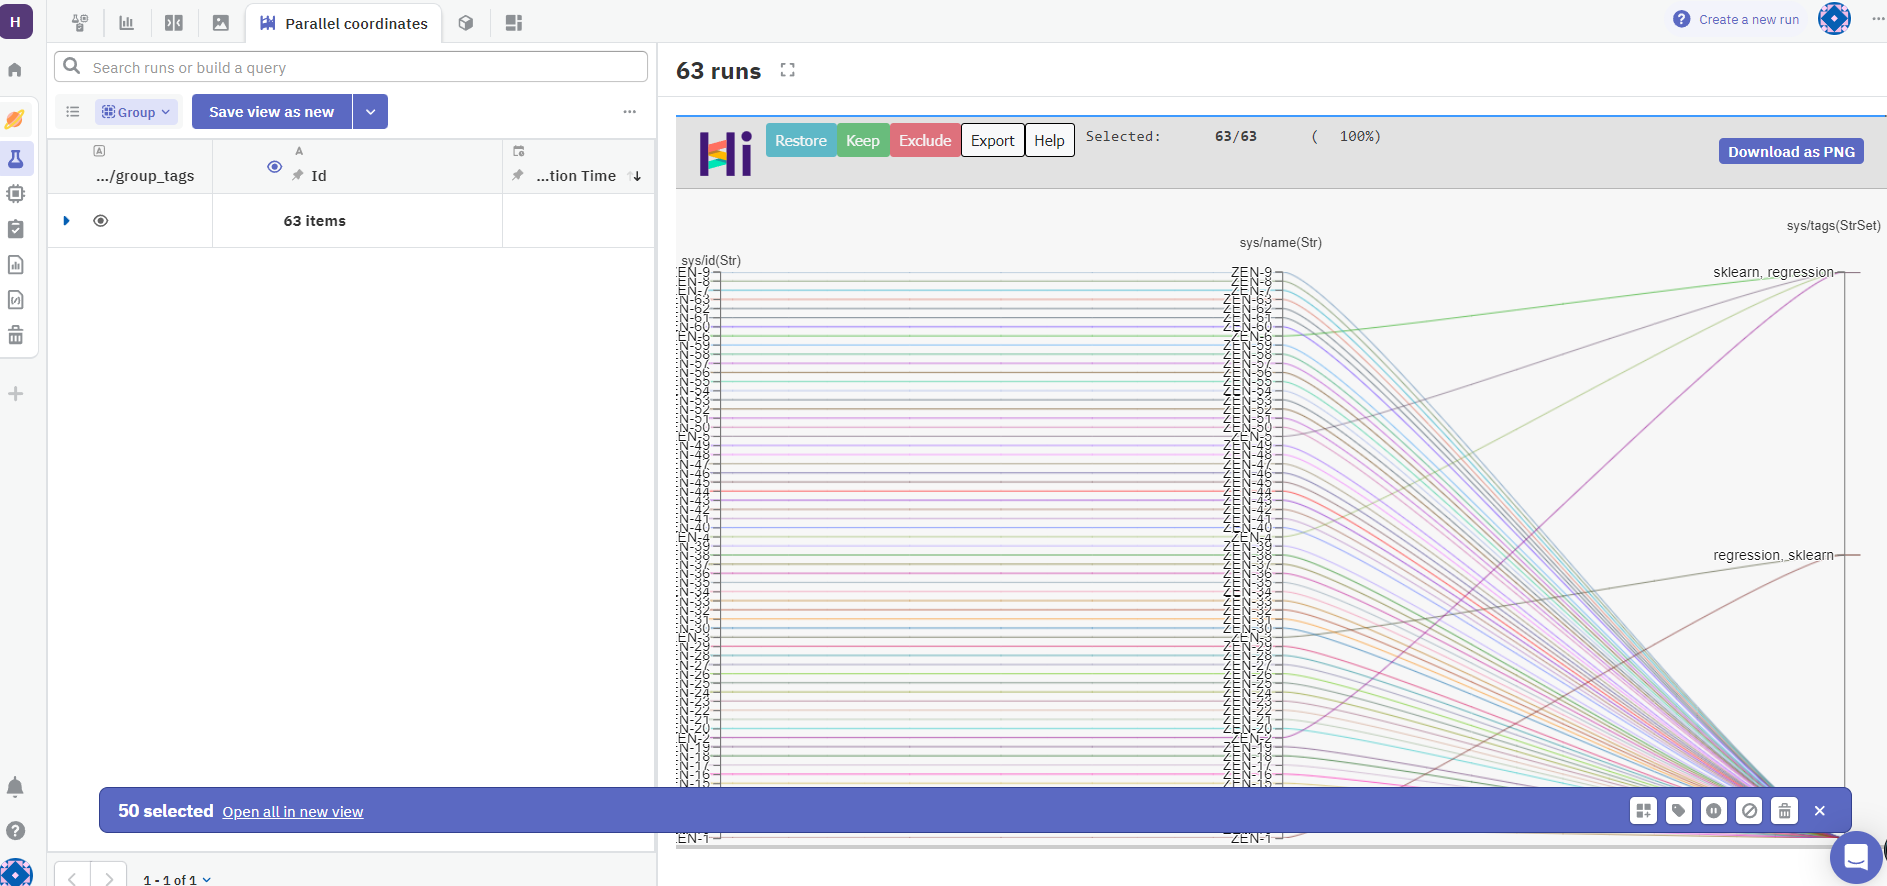Click the sys/name(Str) axis label

(x=1281, y=243)
